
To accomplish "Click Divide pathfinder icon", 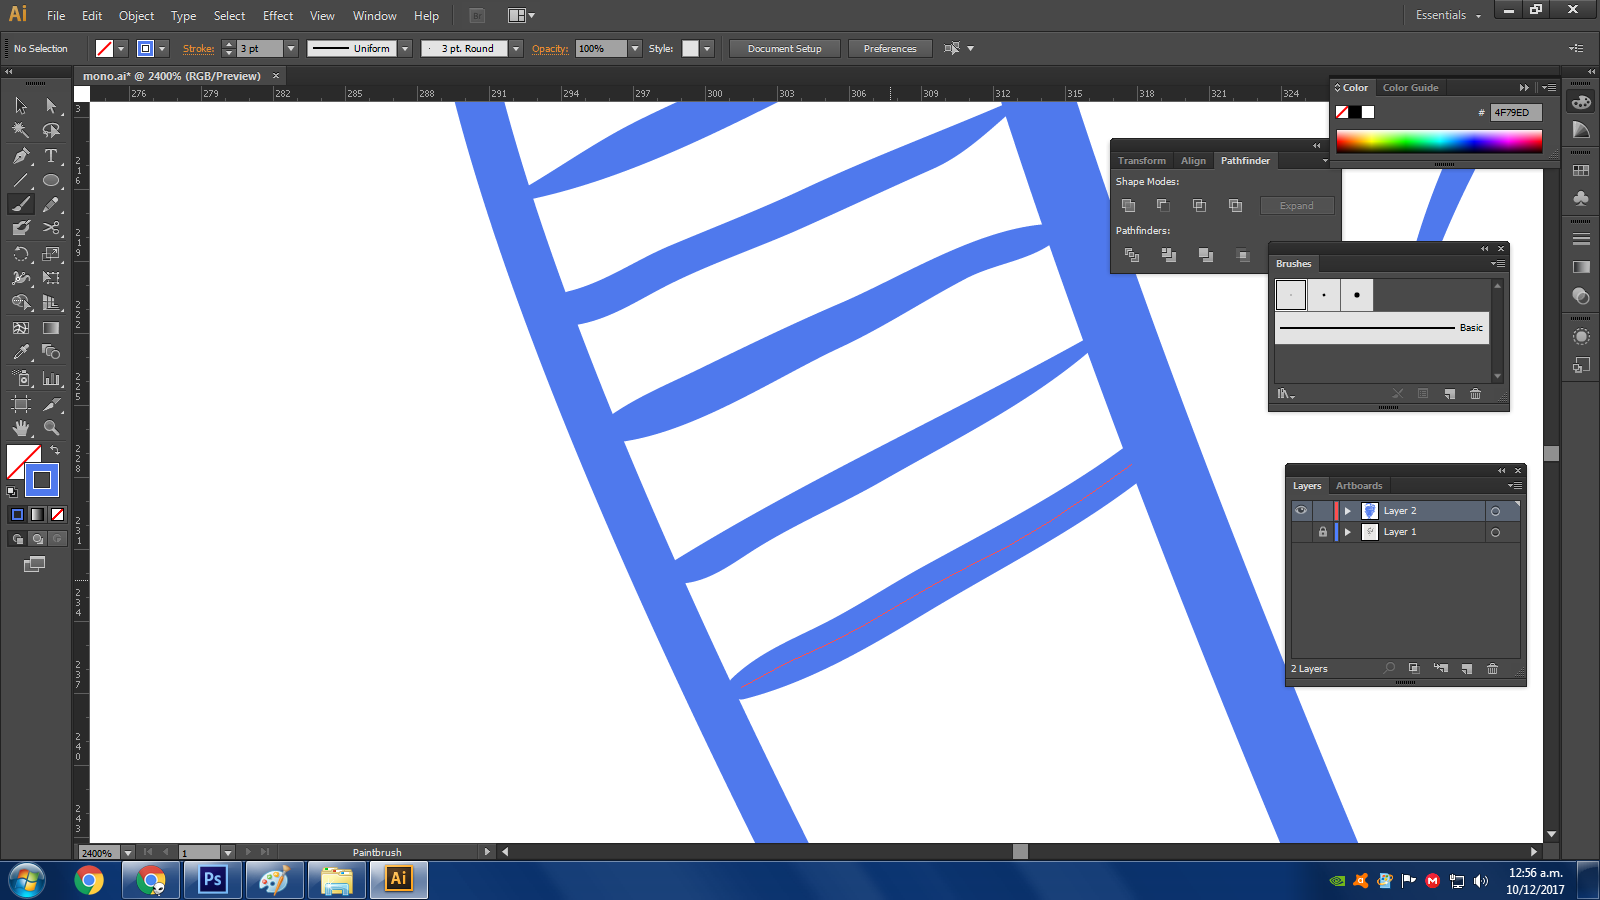I will pyautogui.click(x=1132, y=255).
